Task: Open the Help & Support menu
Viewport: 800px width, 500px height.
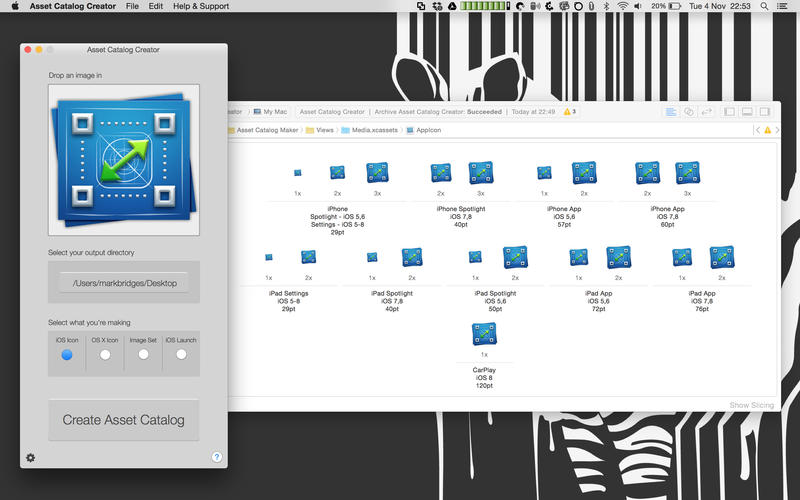Action: [202, 6]
